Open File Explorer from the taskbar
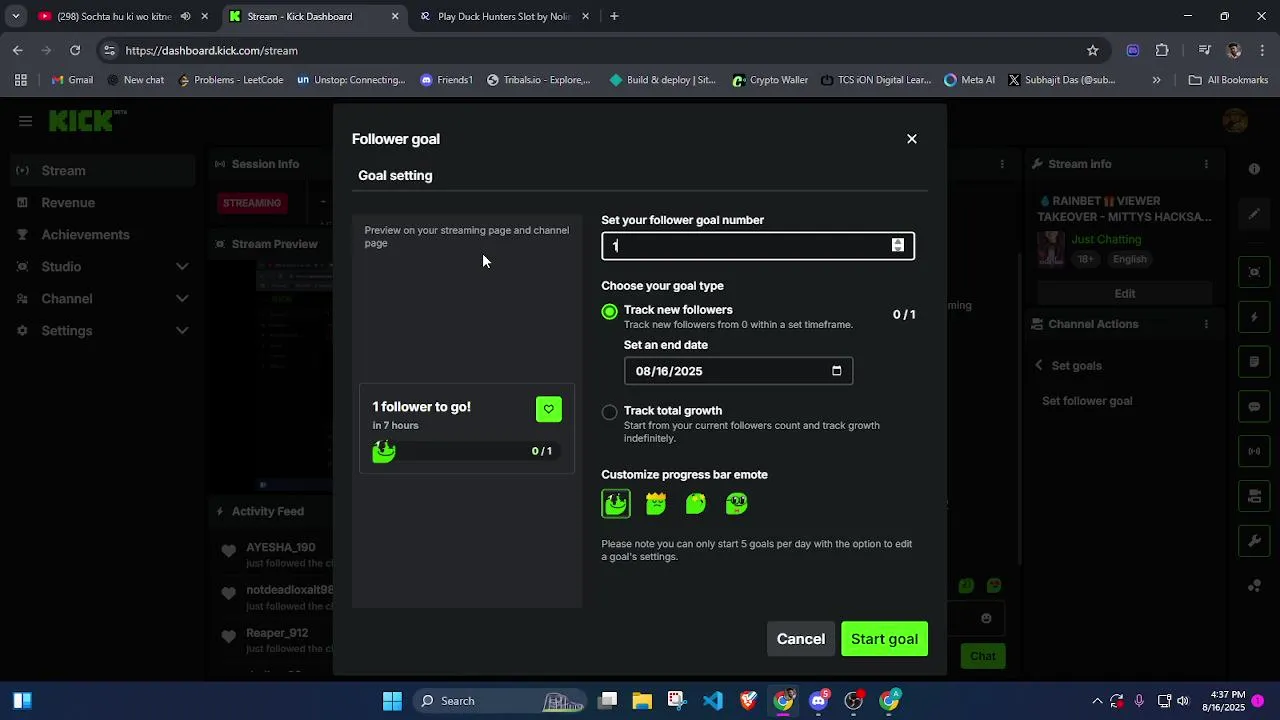This screenshot has width=1280, height=720. [642, 701]
